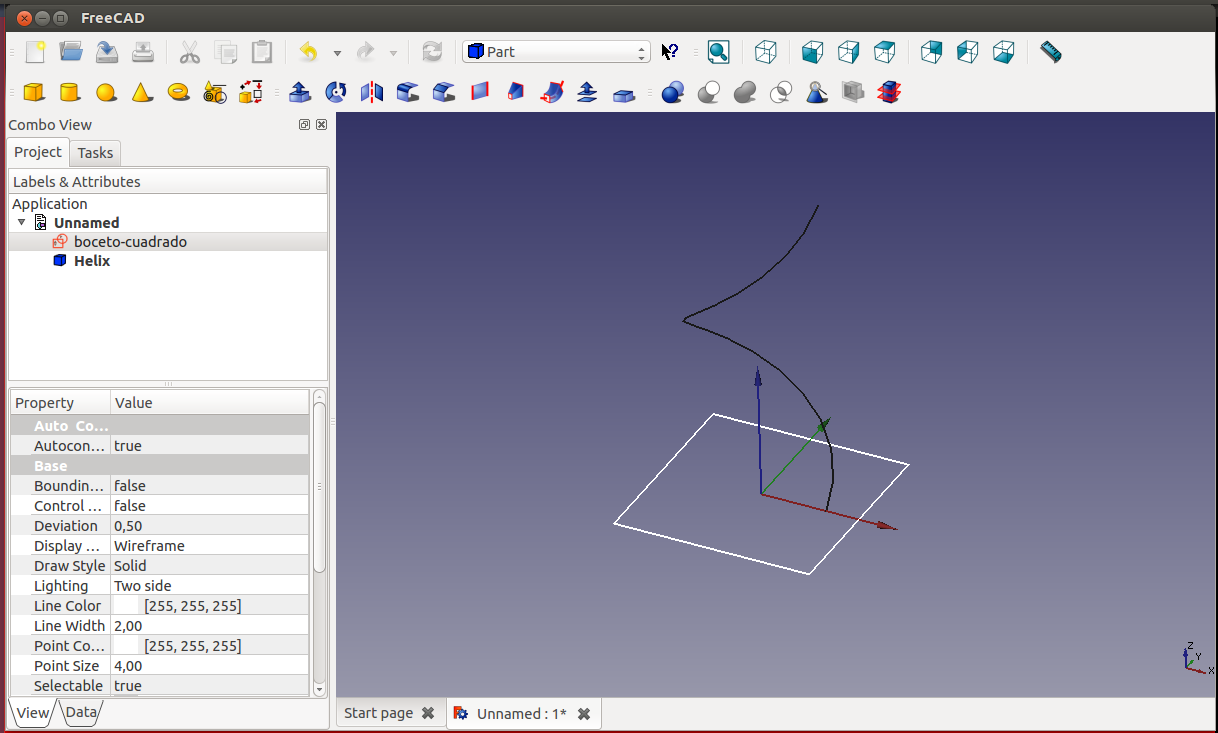The width and height of the screenshot is (1218, 733).
Task: Collapse the Unnamed document tree node
Action: [22, 222]
